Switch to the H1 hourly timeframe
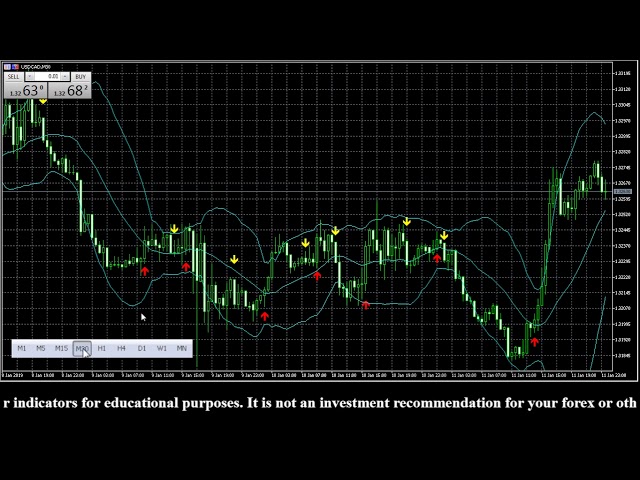The width and height of the screenshot is (640, 480). 102,348
